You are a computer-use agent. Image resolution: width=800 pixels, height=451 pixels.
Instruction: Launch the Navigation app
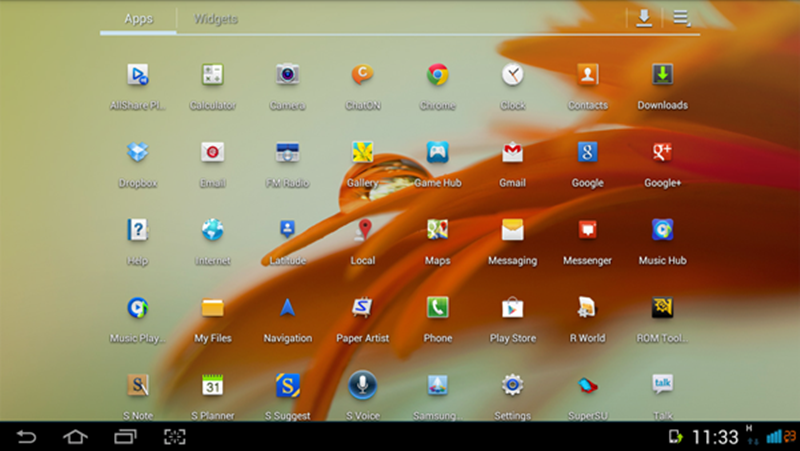(x=288, y=308)
